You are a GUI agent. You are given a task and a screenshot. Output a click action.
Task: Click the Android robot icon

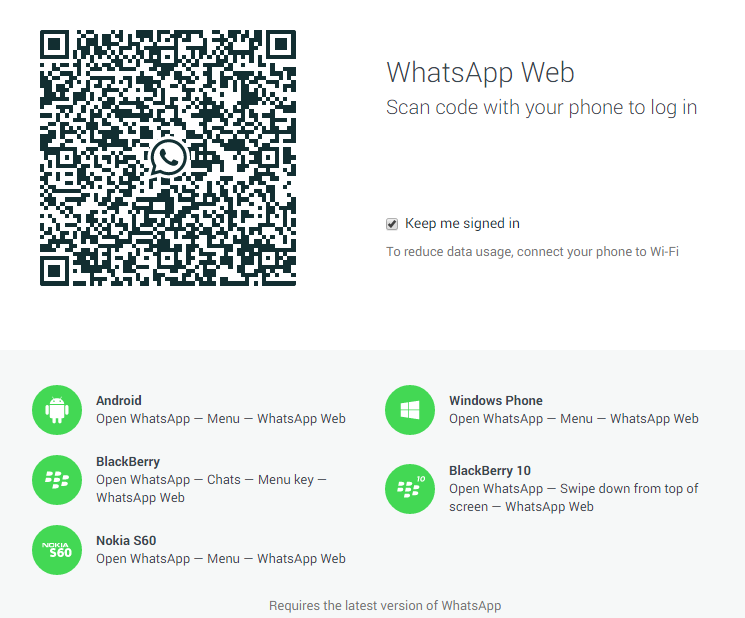click(x=57, y=410)
